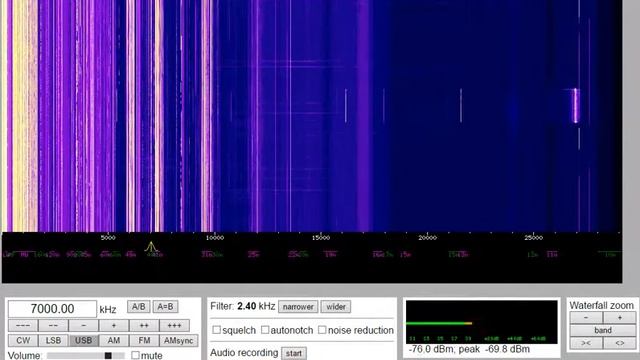Tune down with the triple-minus button

(x=23, y=325)
